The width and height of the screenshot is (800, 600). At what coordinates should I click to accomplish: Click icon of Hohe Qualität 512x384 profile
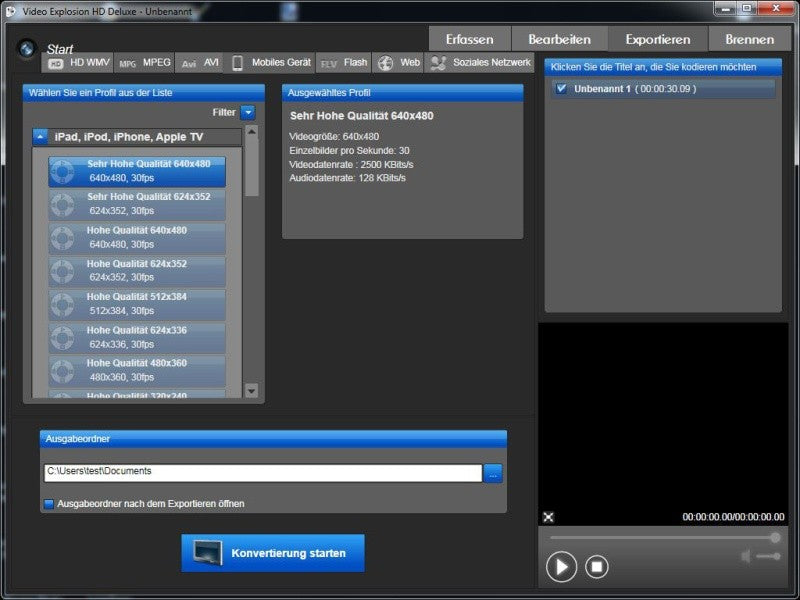(62, 305)
